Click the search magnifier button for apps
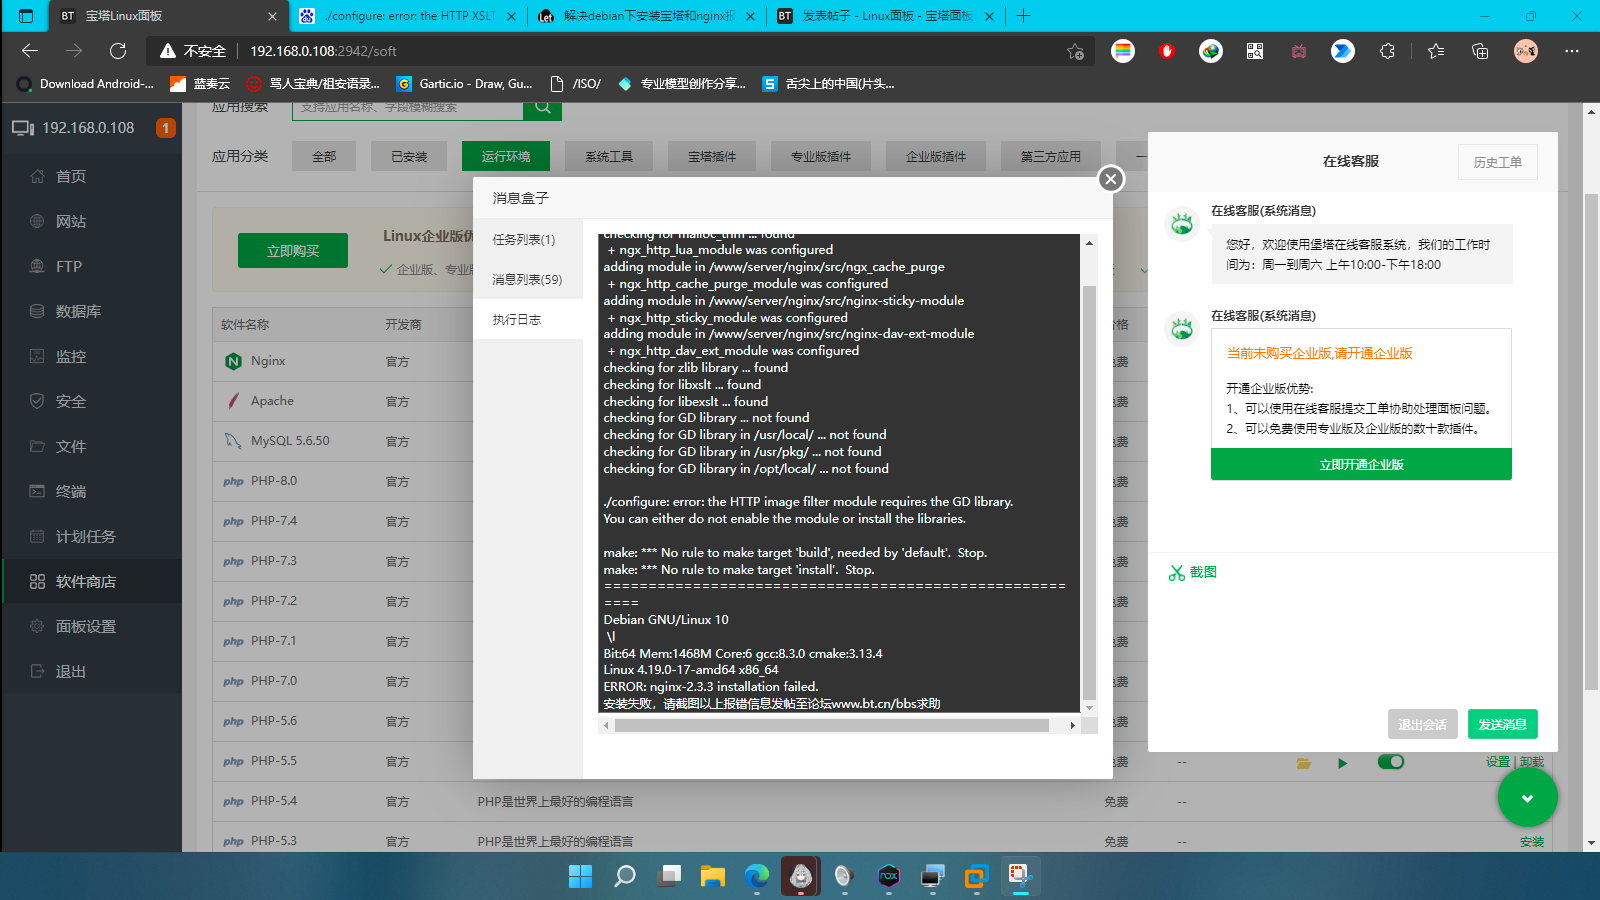This screenshot has height=900, width=1600. [x=542, y=107]
